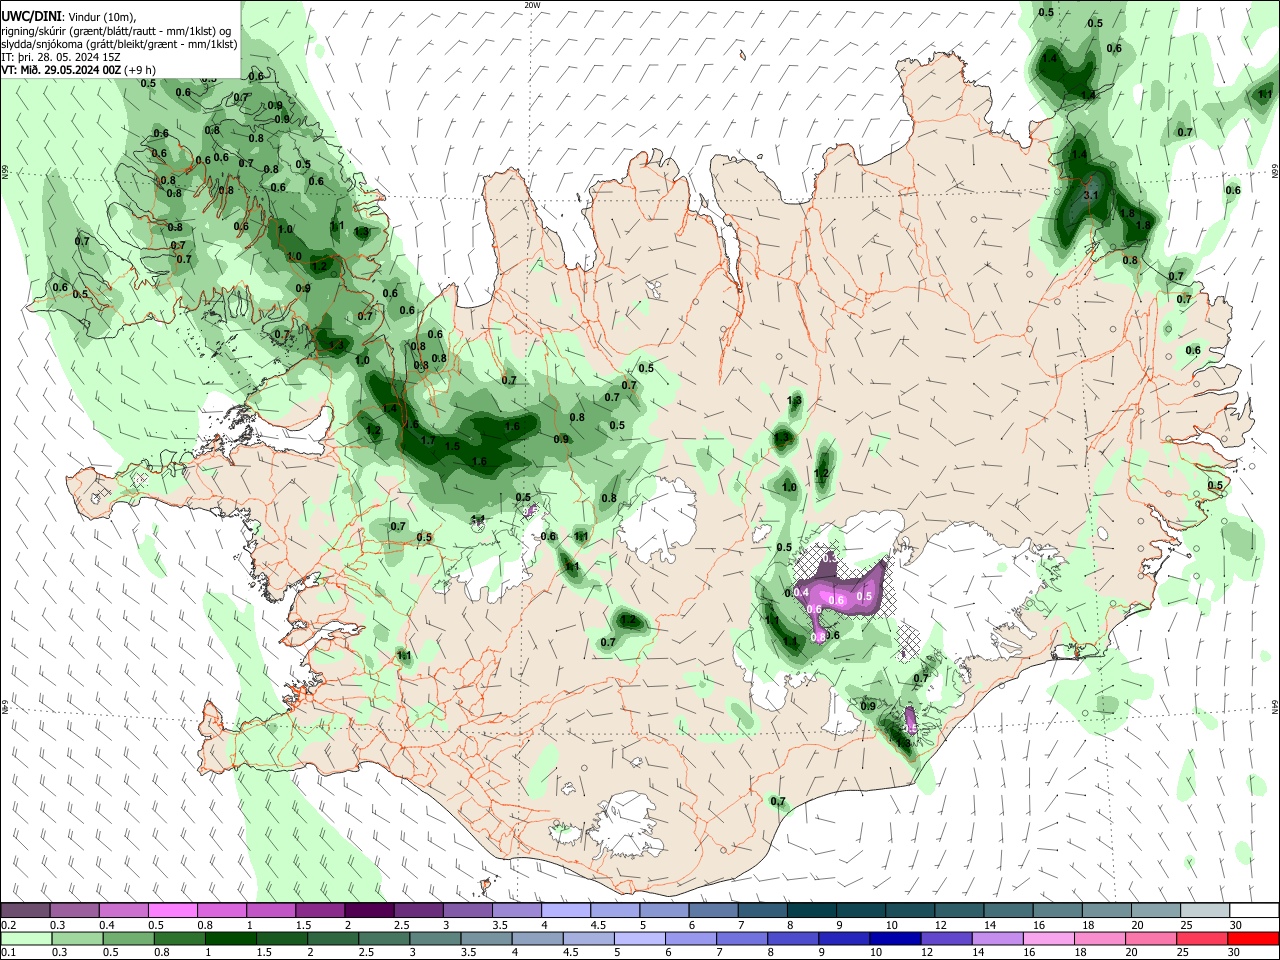Screen dimensions: 1280x960
Task: Pick the upper legend swatch between 0.5 and 0.8
Action: coord(172,911)
